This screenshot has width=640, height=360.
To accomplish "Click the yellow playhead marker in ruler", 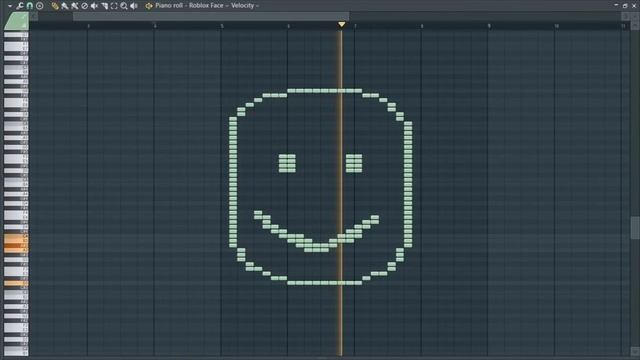I will click(x=342, y=25).
